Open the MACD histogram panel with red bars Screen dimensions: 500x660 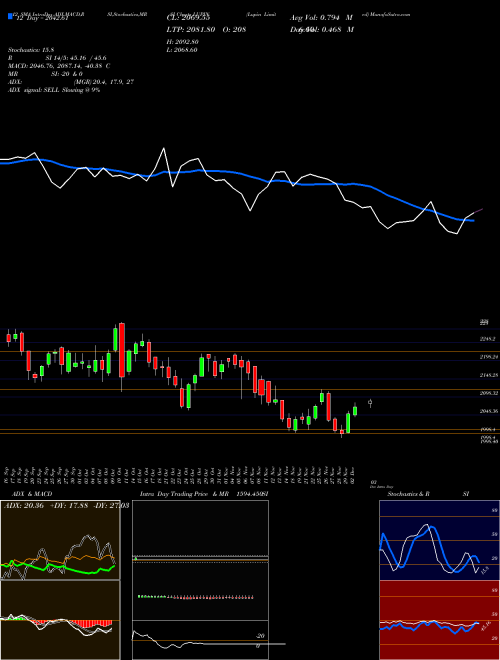[x=60, y=620]
